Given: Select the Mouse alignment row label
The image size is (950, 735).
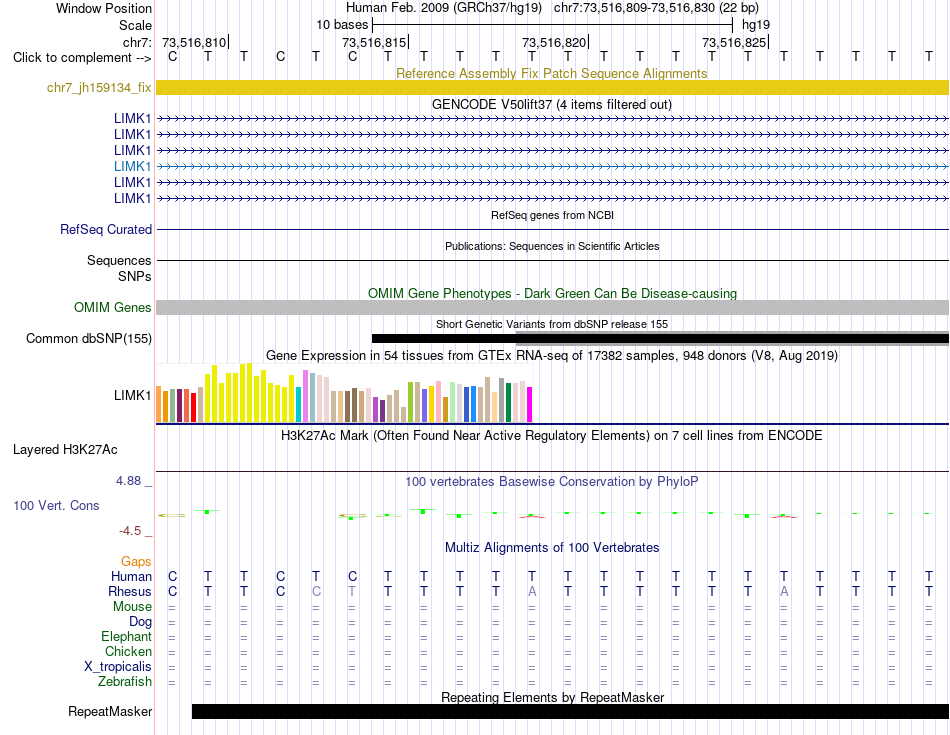Looking at the screenshot, I should [x=132, y=607].
